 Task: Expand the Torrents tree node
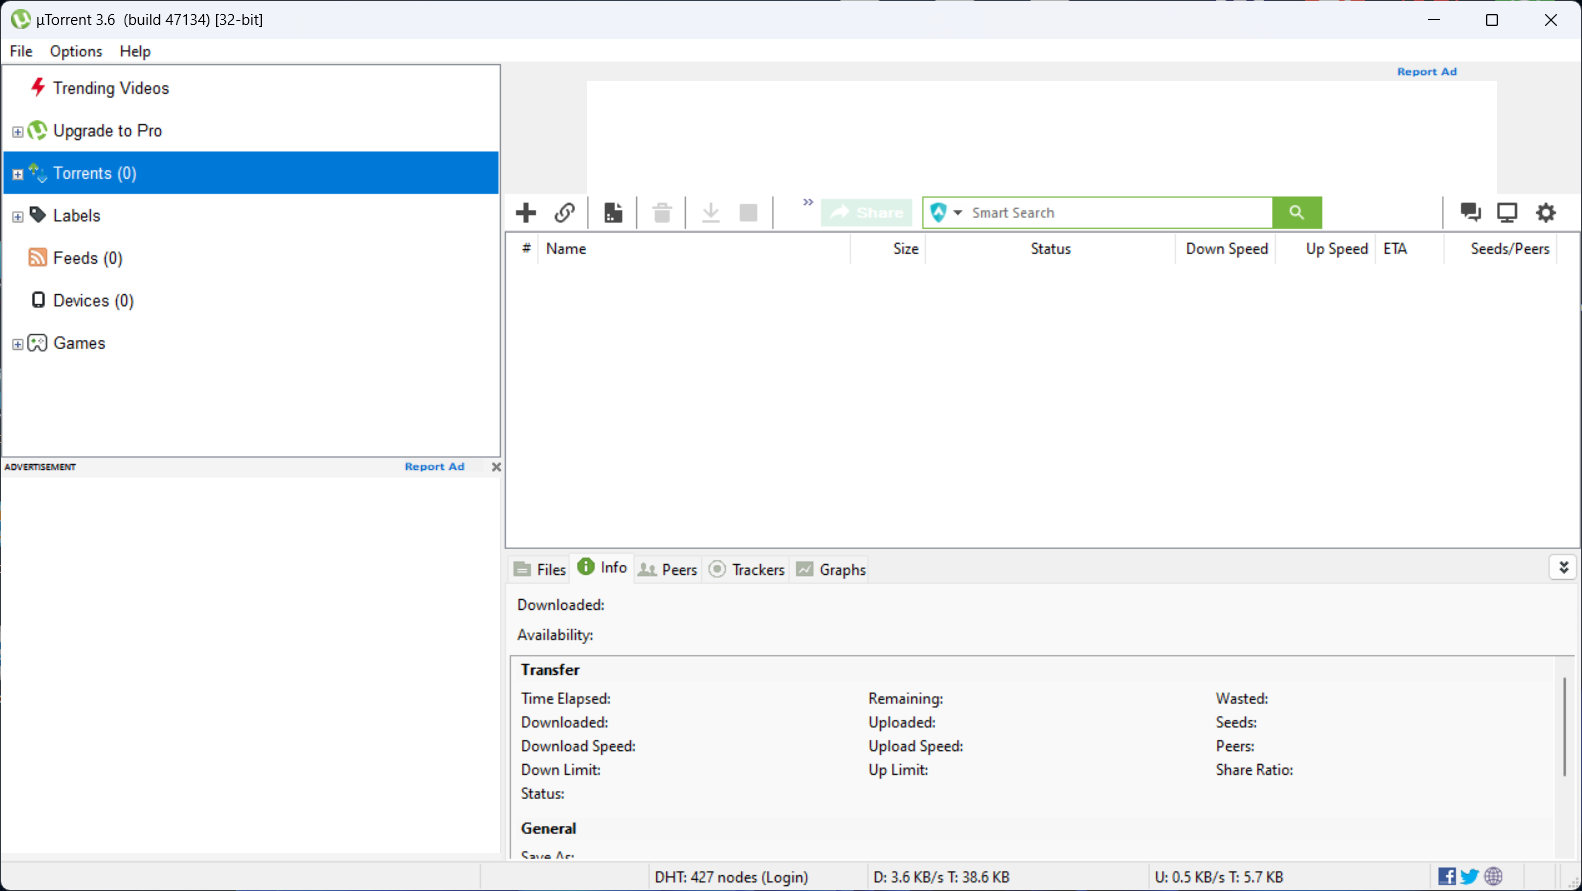17,174
